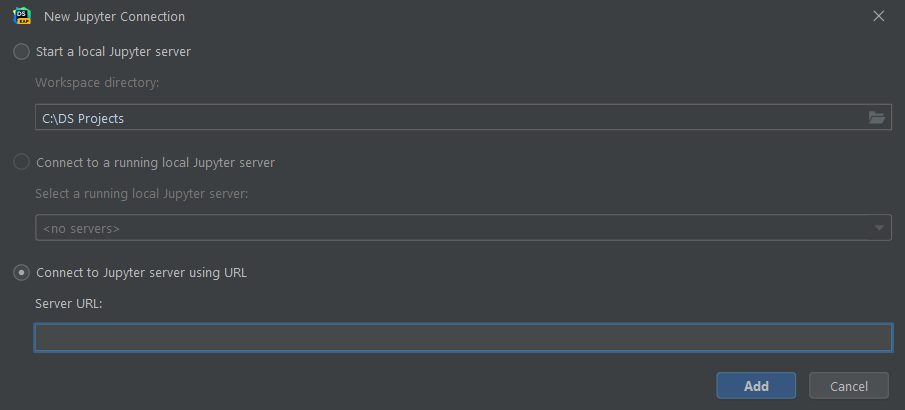The height and width of the screenshot is (410, 905).
Task: Focus the Workspace directory path field
Action: click(463, 118)
